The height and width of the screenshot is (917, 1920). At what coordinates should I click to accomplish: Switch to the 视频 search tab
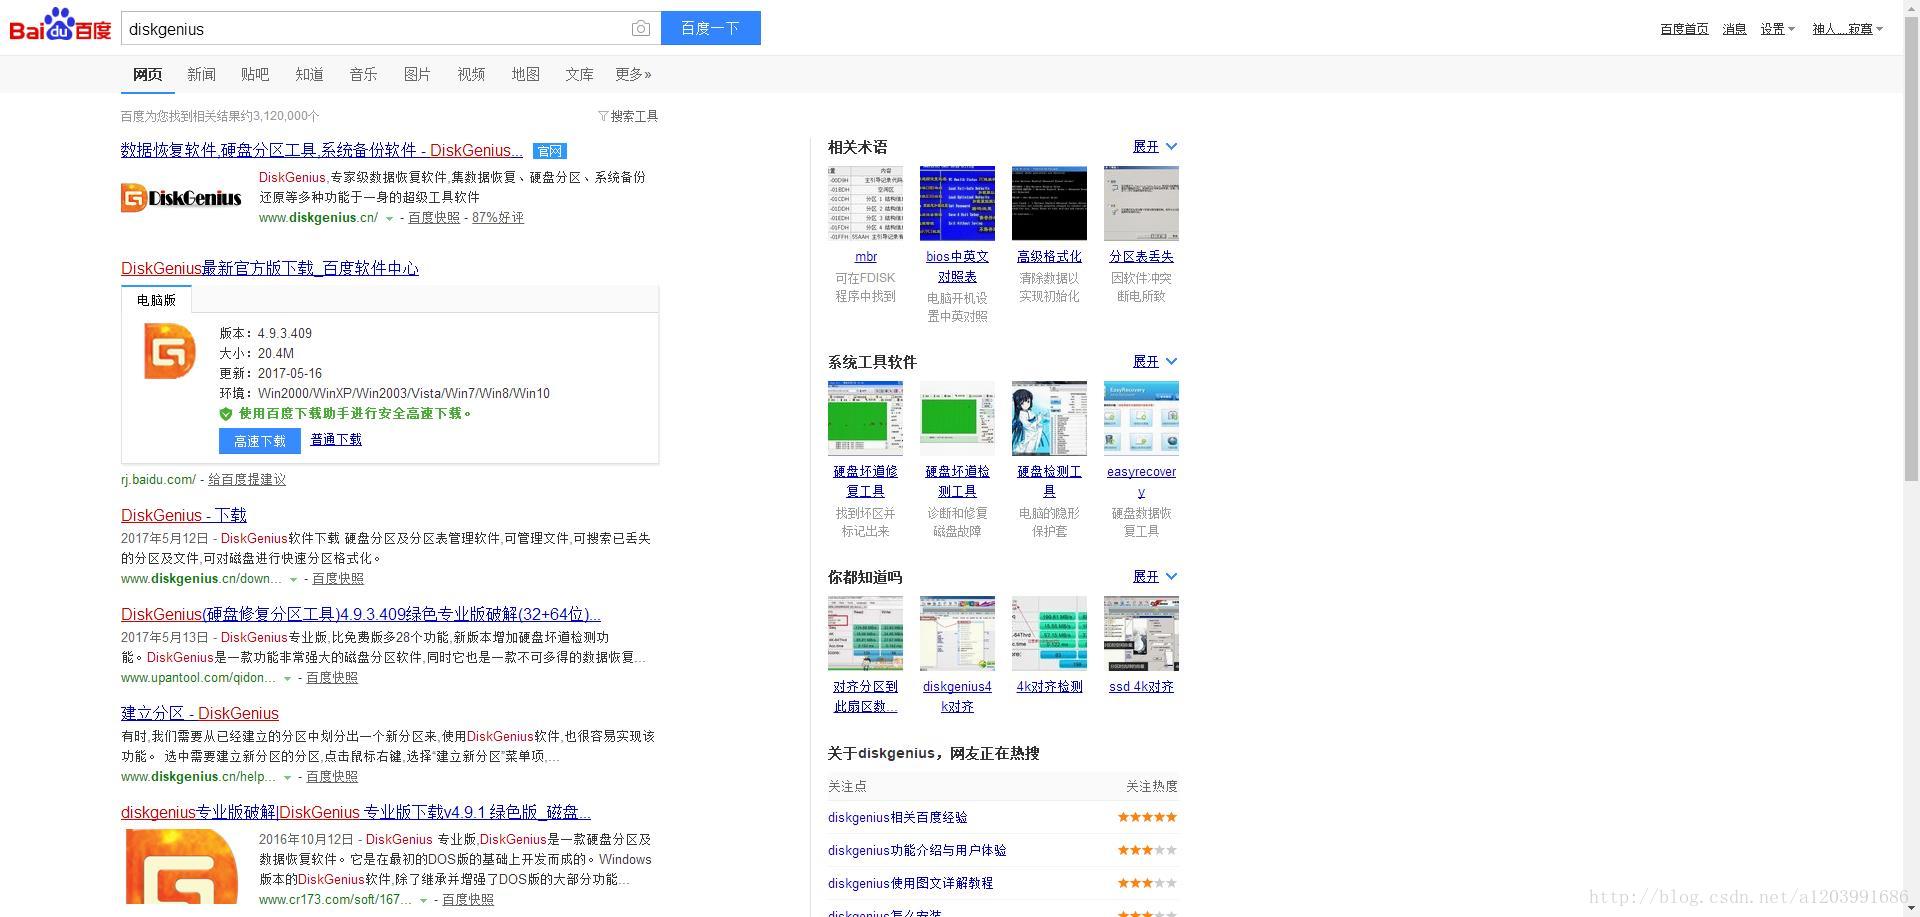tap(470, 73)
